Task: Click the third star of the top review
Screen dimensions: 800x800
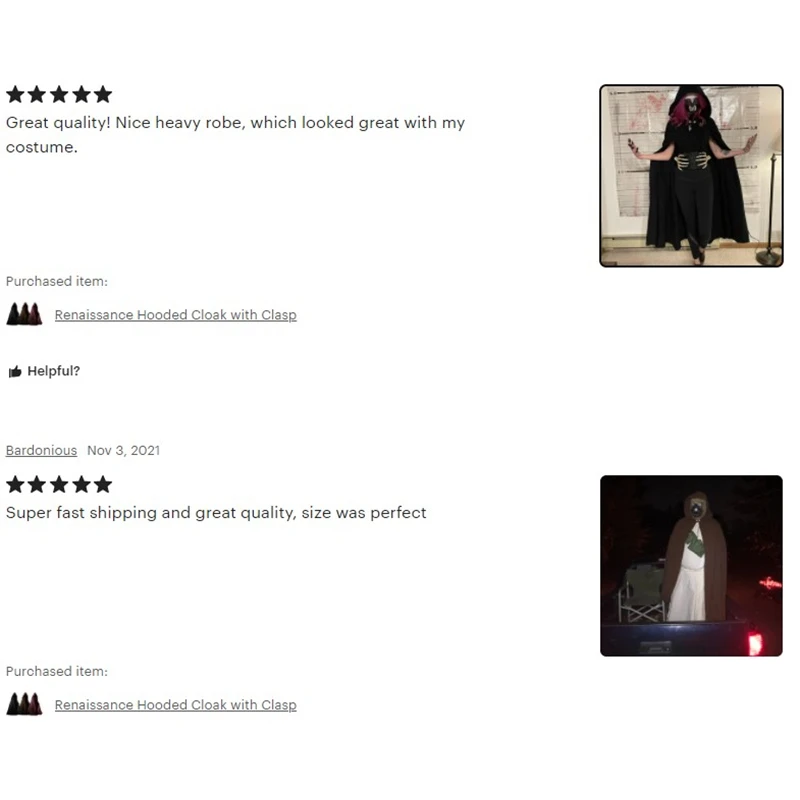Action: [x=59, y=94]
